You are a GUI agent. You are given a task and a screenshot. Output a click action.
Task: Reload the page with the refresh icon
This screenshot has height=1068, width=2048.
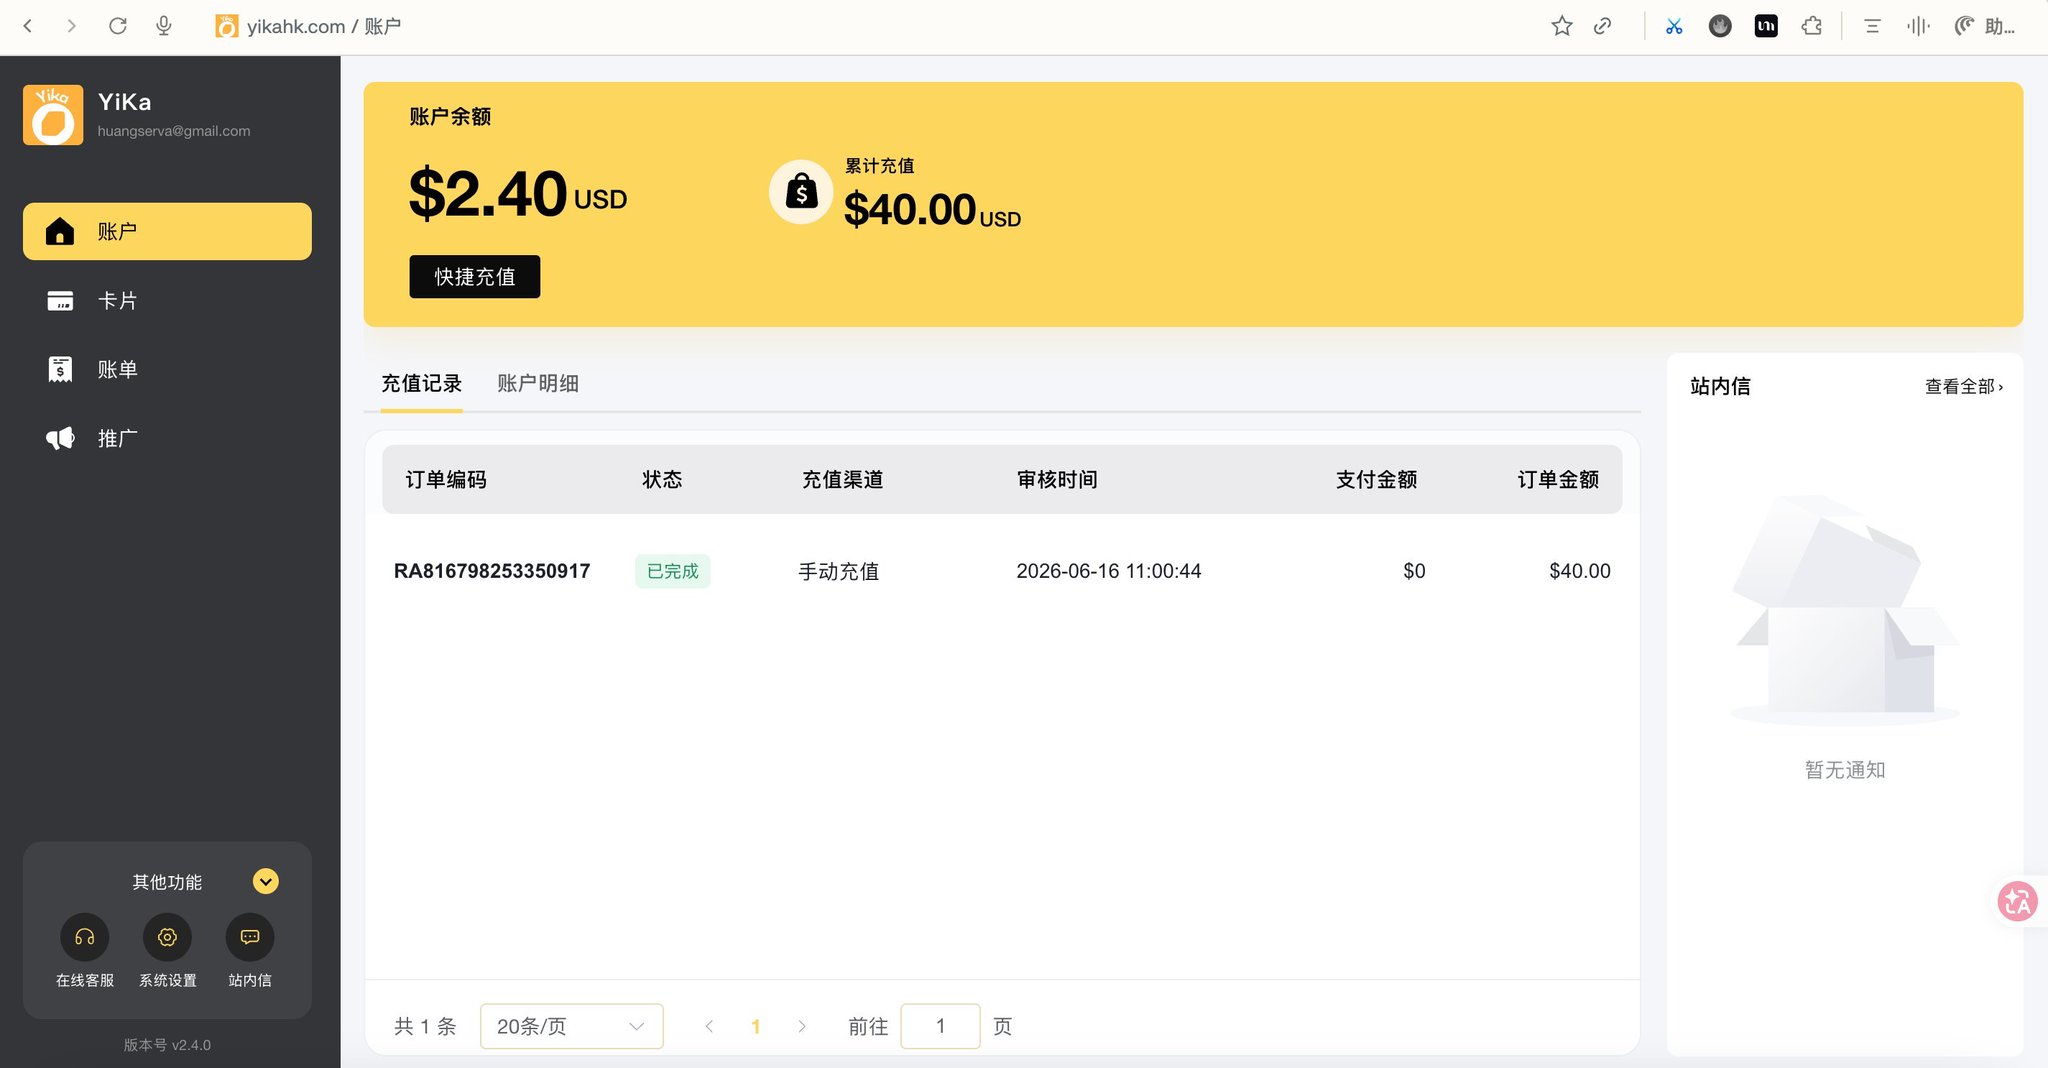[118, 26]
